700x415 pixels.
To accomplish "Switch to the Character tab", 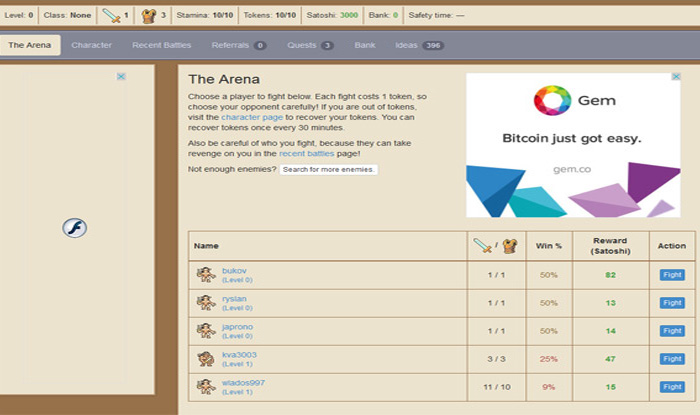I will pos(92,45).
